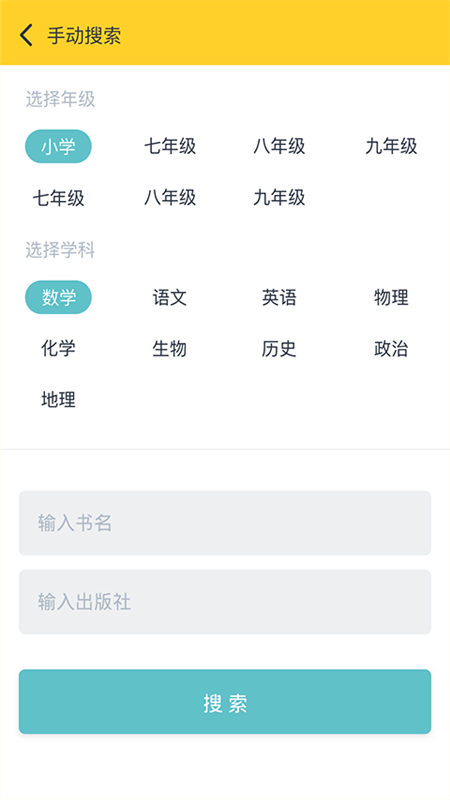Tap the teal 搜索 button
The image size is (450, 800).
pyautogui.click(x=225, y=702)
